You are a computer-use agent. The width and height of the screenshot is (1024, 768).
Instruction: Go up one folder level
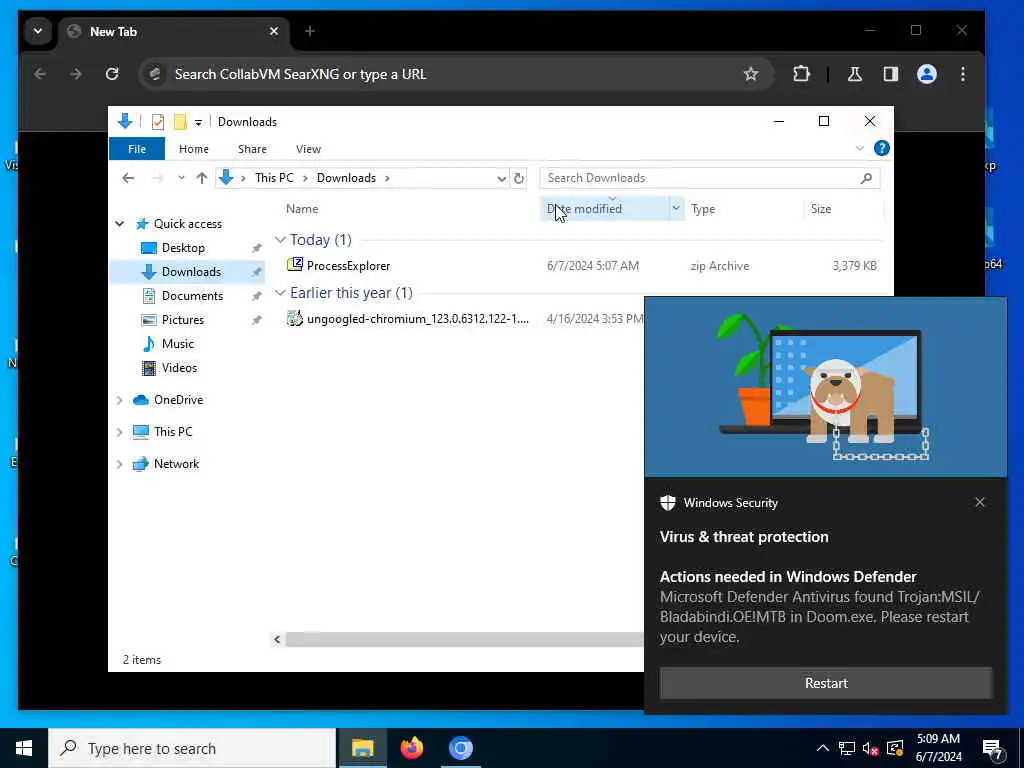pos(202,178)
